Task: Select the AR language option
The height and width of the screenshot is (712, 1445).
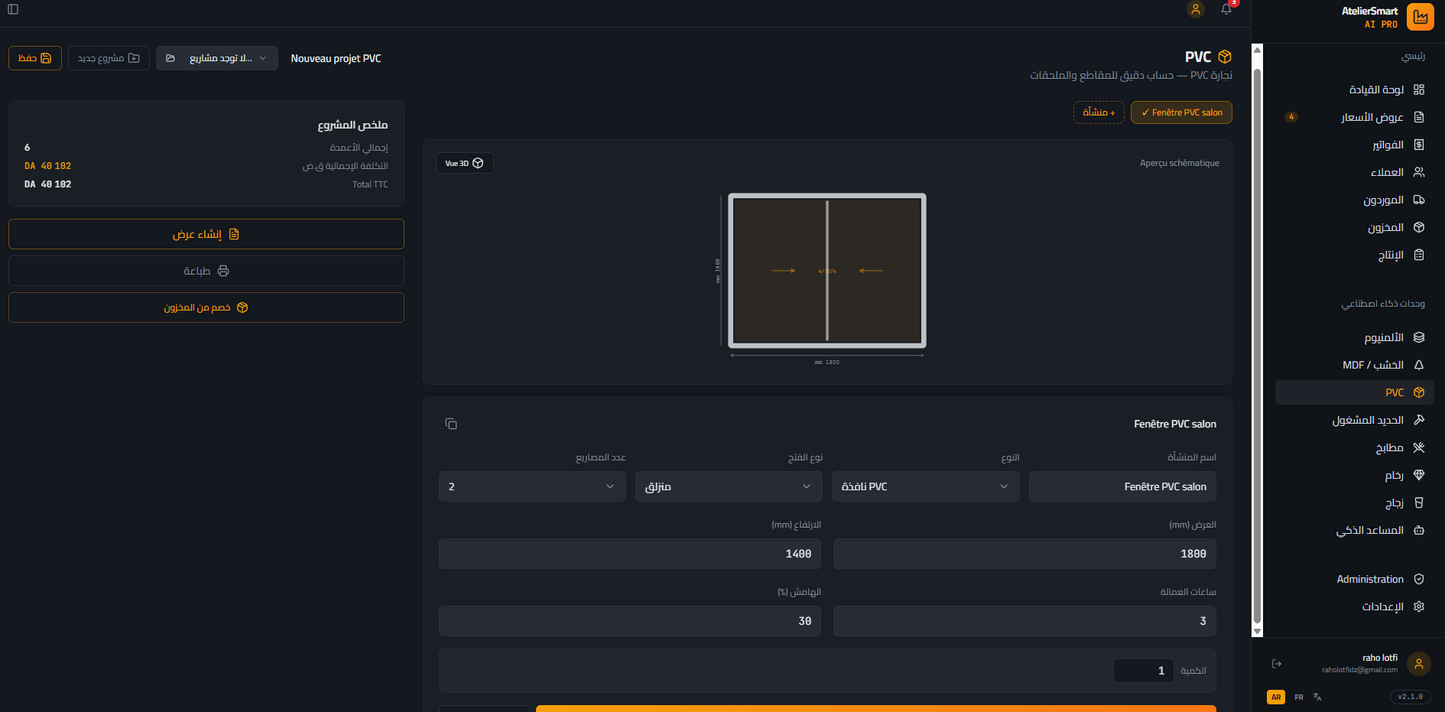Action: 1275,697
